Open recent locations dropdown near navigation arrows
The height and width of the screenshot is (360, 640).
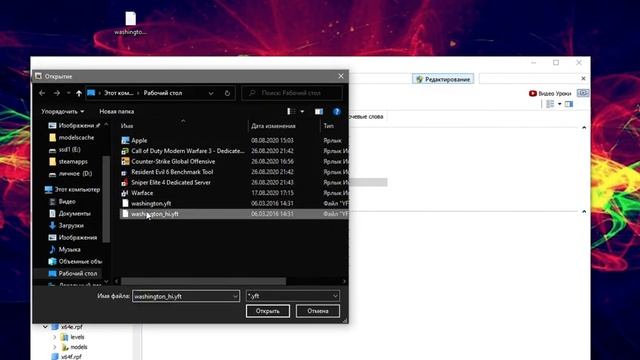68,93
